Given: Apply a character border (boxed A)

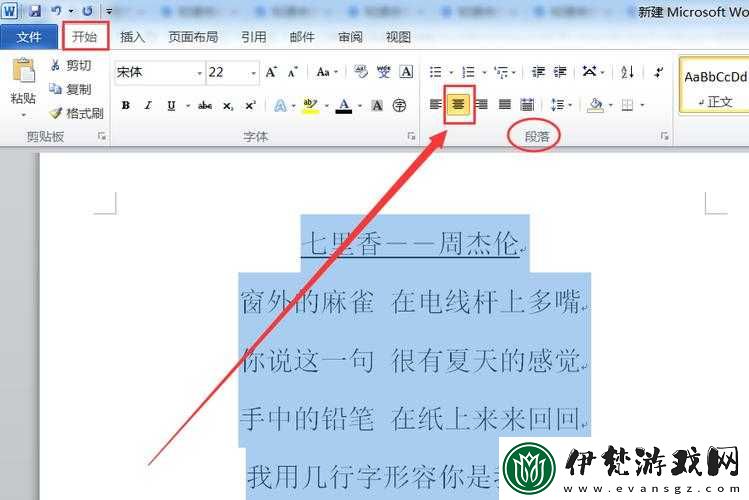Looking at the screenshot, I should 406,72.
